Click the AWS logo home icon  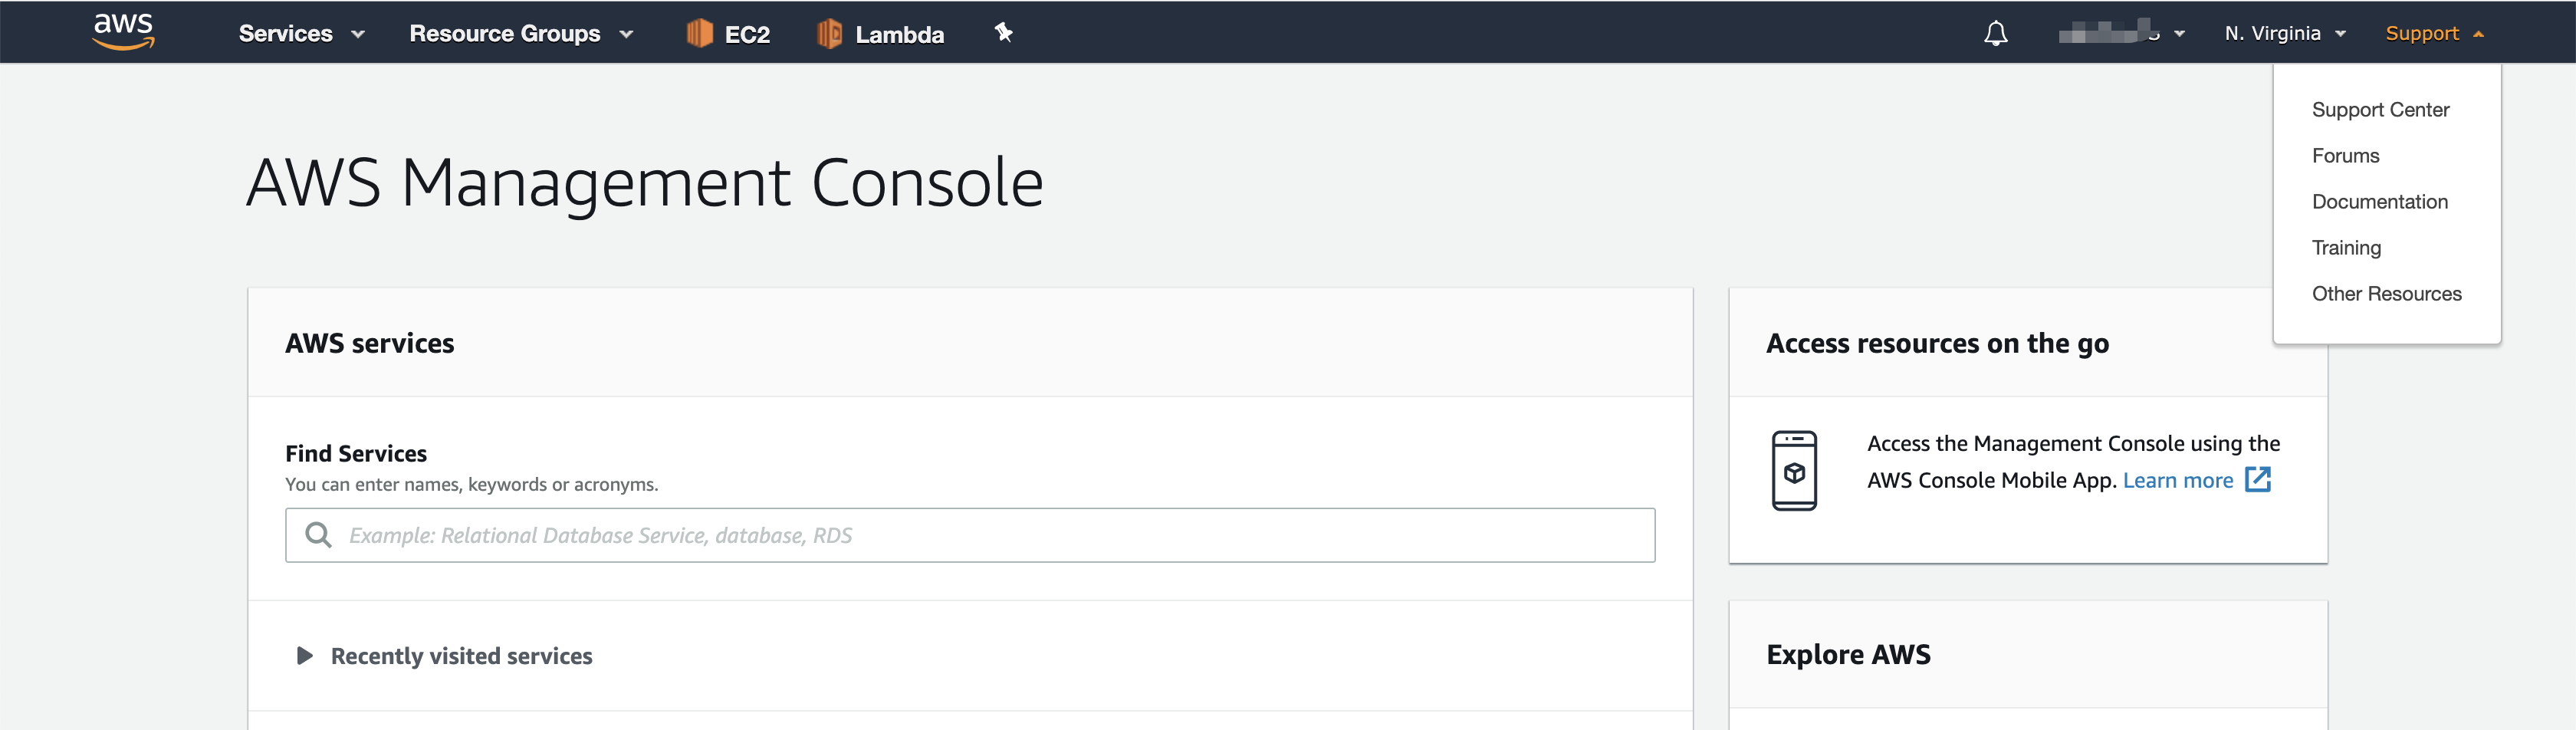(123, 31)
